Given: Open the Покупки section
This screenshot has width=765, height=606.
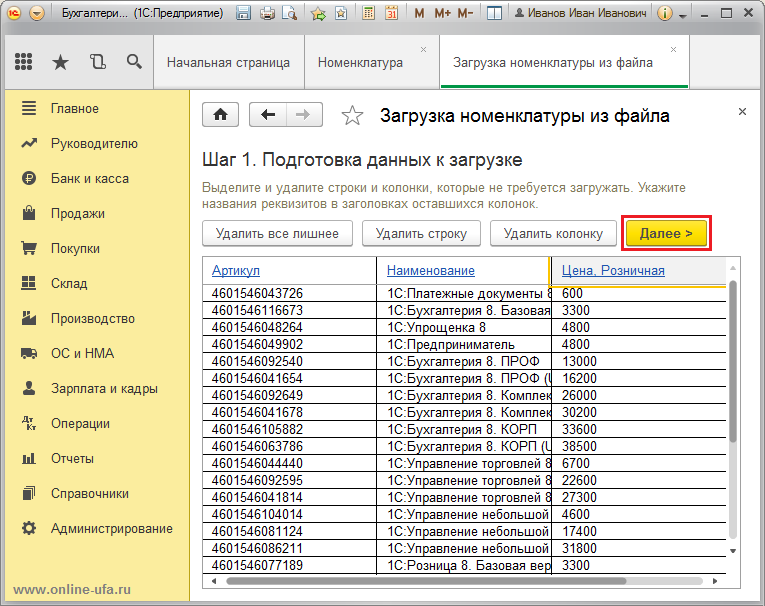Looking at the screenshot, I should pos(98,248).
